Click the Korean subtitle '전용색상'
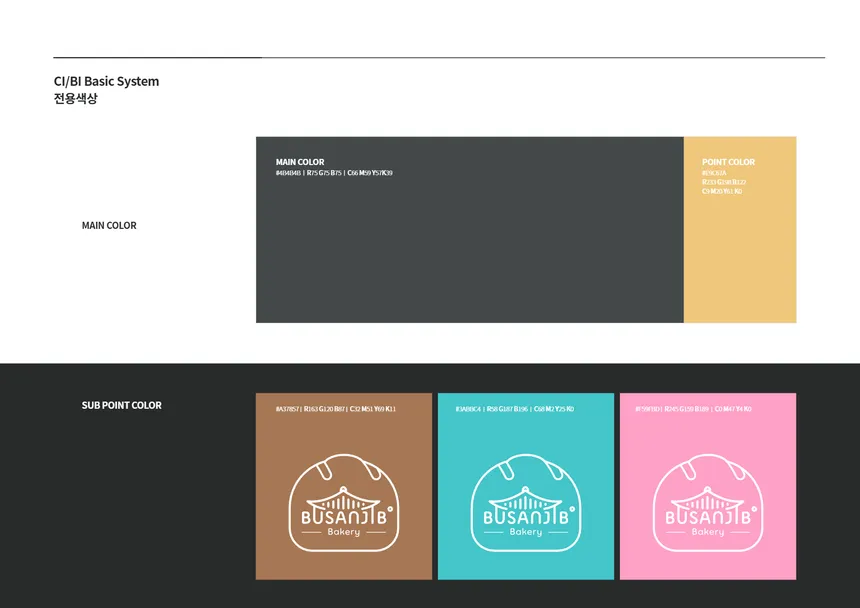The height and width of the screenshot is (608, 860). tap(76, 99)
